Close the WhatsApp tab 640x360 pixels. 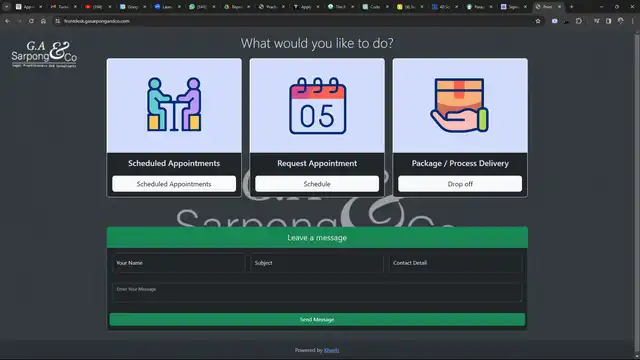(214, 7)
